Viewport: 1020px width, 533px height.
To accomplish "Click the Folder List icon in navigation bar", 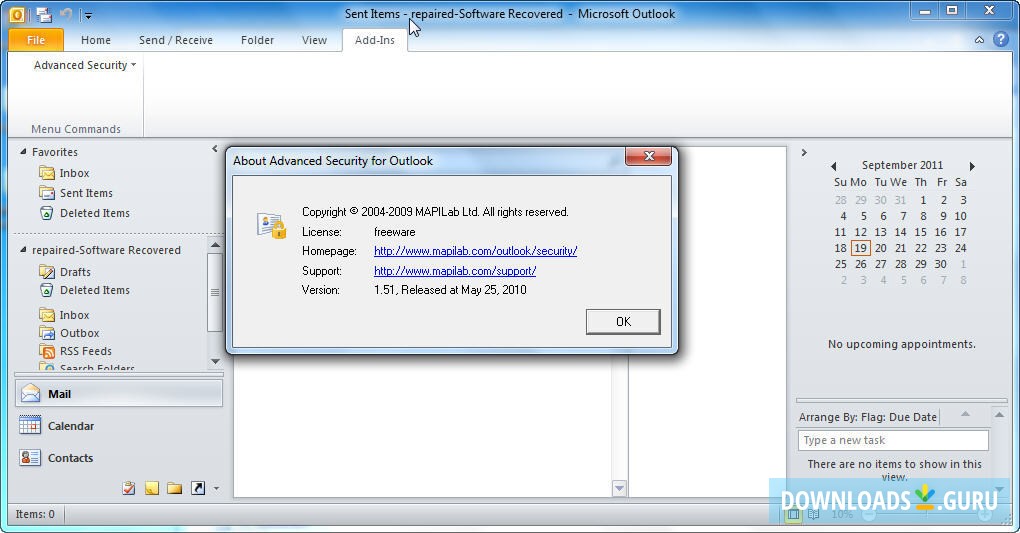I will click(x=174, y=488).
